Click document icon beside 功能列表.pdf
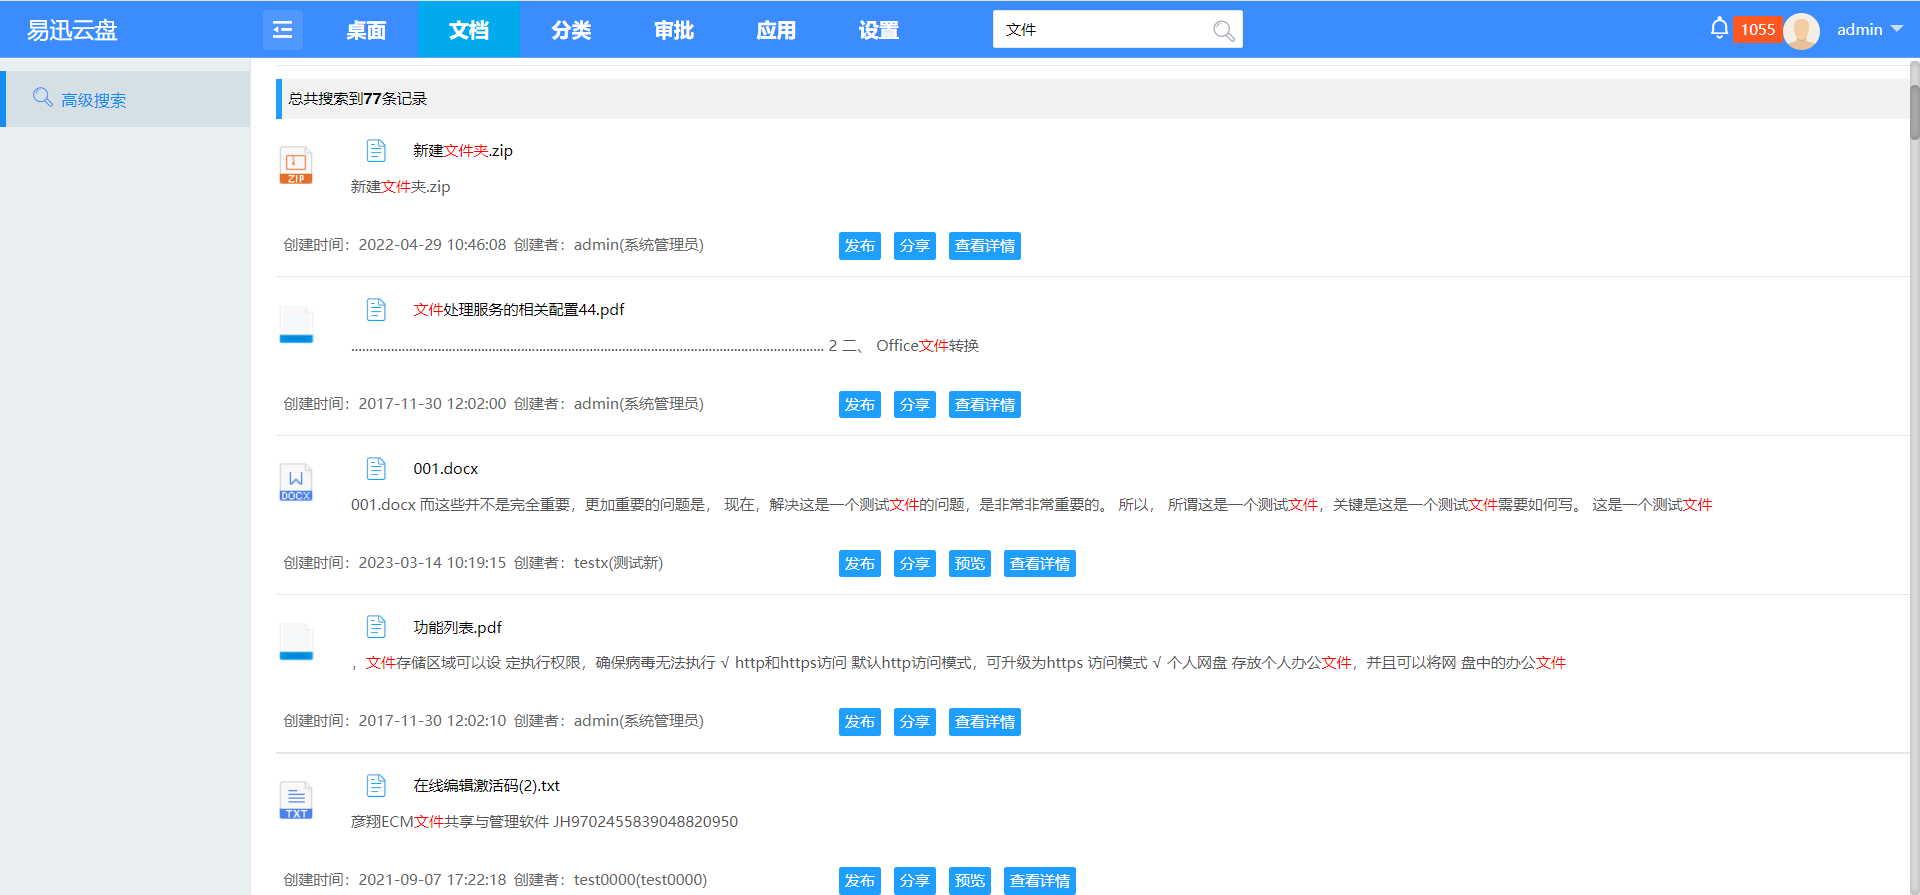 (376, 627)
